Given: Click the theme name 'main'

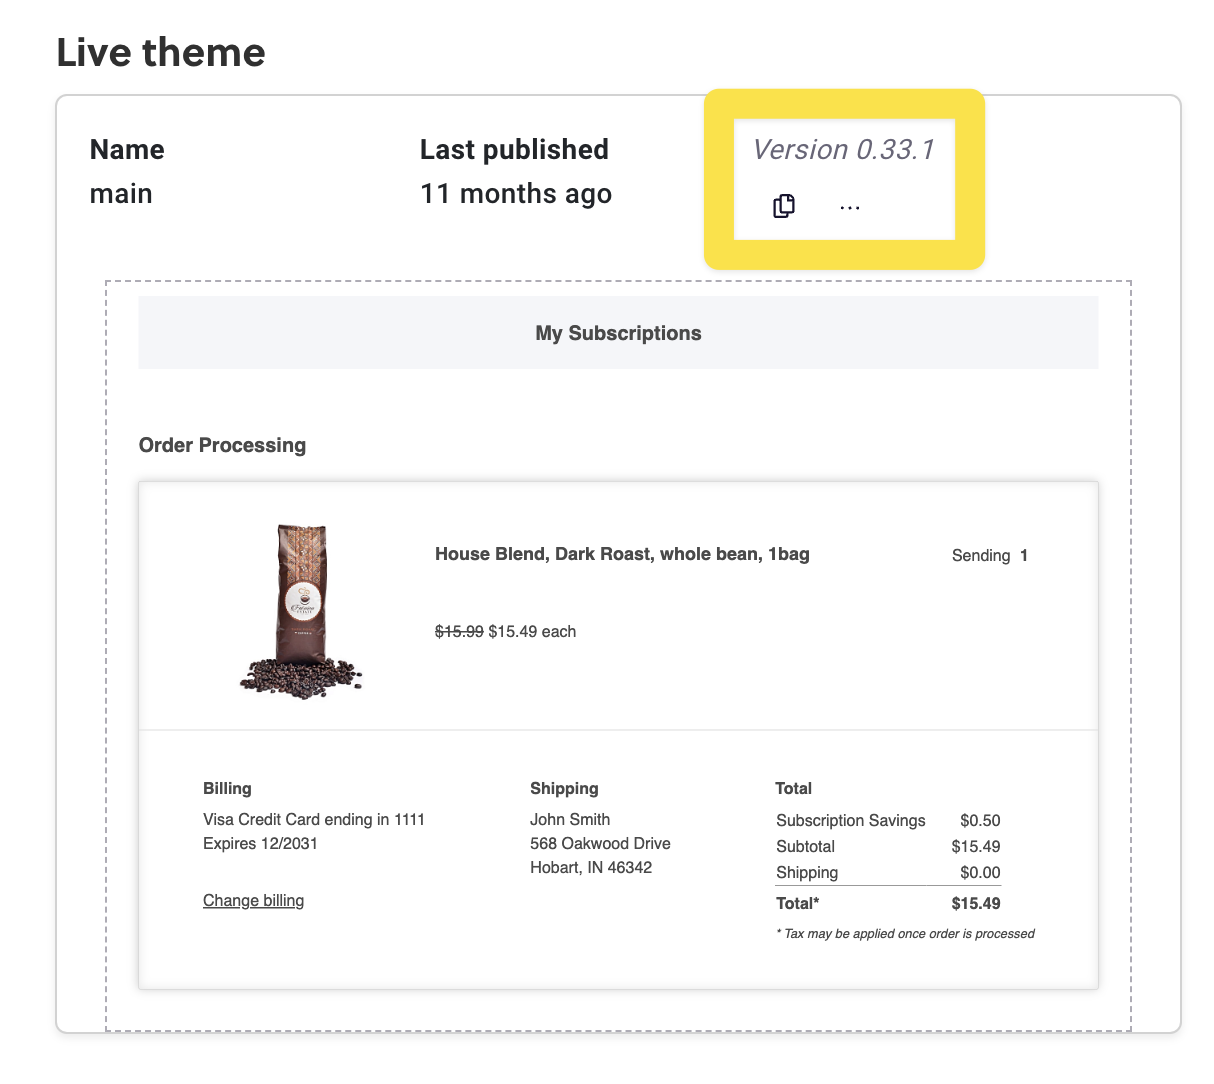Looking at the screenshot, I should (x=121, y=193).
